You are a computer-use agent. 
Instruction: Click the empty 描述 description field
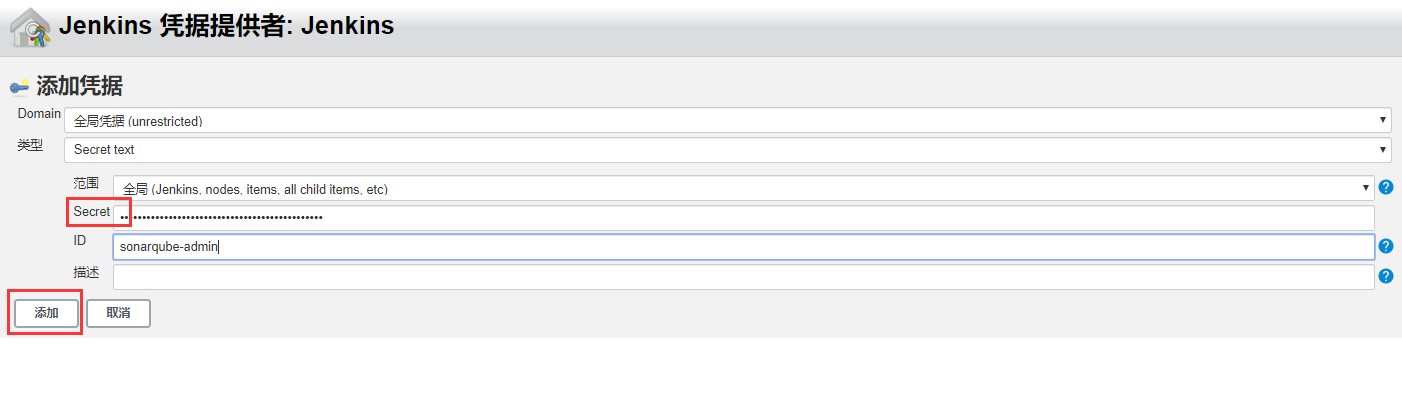coord(744,277)
